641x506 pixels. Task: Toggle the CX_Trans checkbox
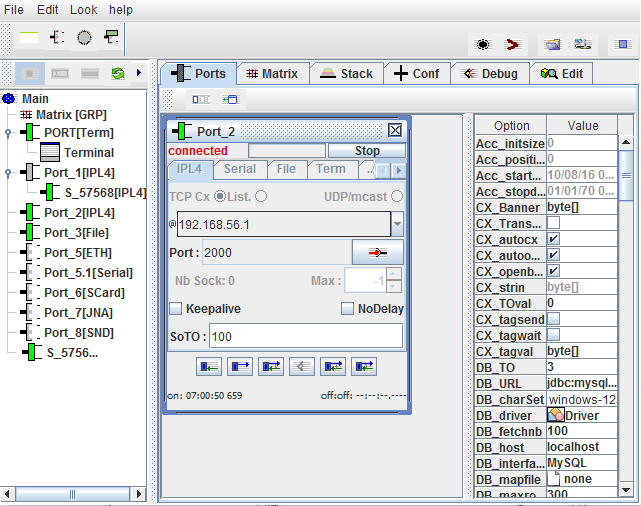pyautogui.click(x=553, y=223)
